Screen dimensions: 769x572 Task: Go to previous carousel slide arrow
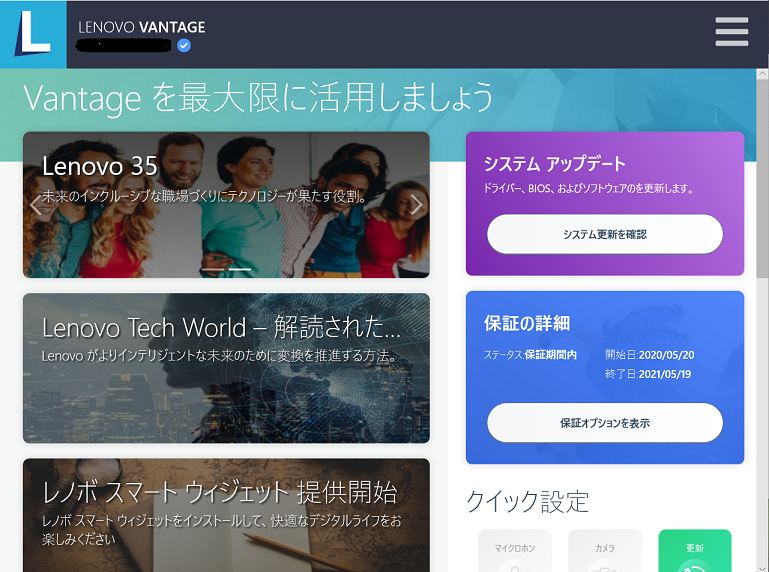[35, 205]
